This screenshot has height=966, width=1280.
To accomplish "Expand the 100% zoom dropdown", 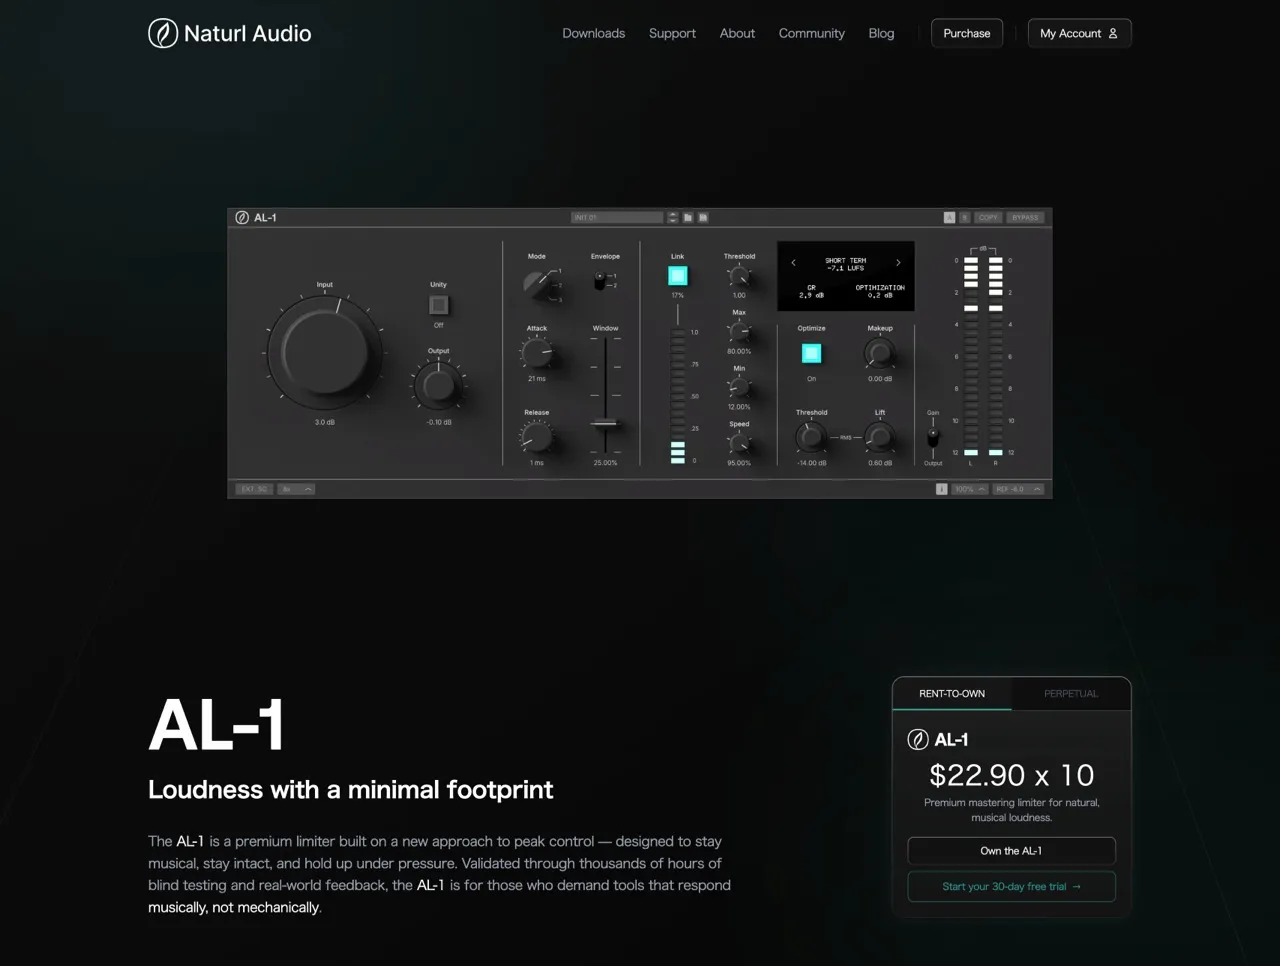I will (x=968, y=489).
